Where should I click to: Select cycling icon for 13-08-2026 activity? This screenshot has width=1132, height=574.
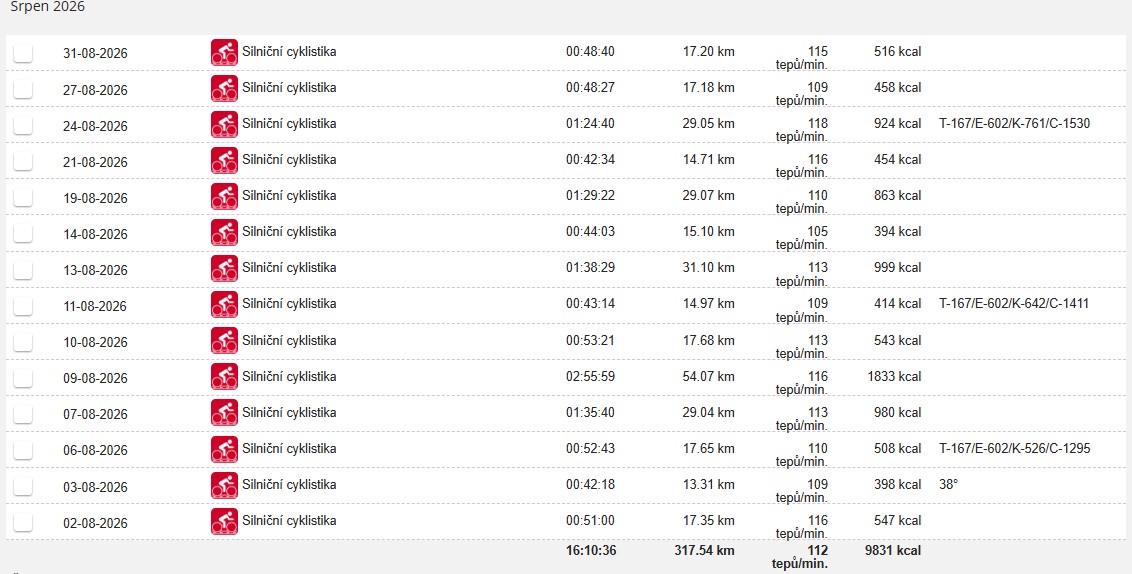tap(224, 269)
